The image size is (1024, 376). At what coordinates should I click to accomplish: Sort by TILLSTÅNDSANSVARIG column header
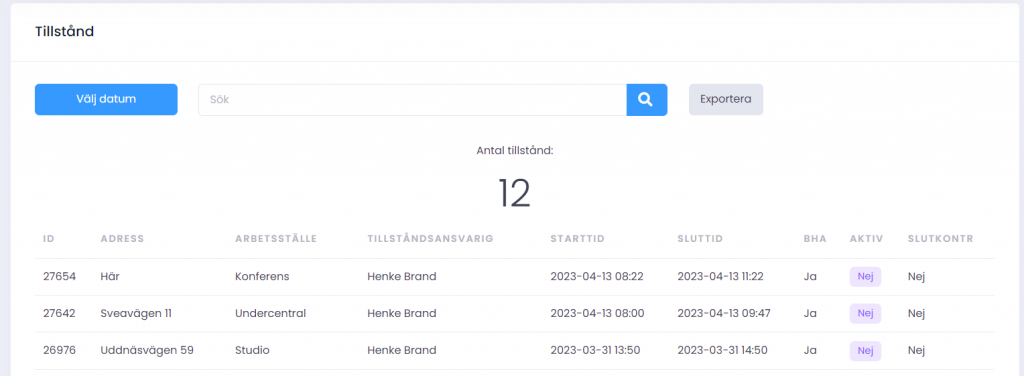pyautogui.click(x=430, y=239)
